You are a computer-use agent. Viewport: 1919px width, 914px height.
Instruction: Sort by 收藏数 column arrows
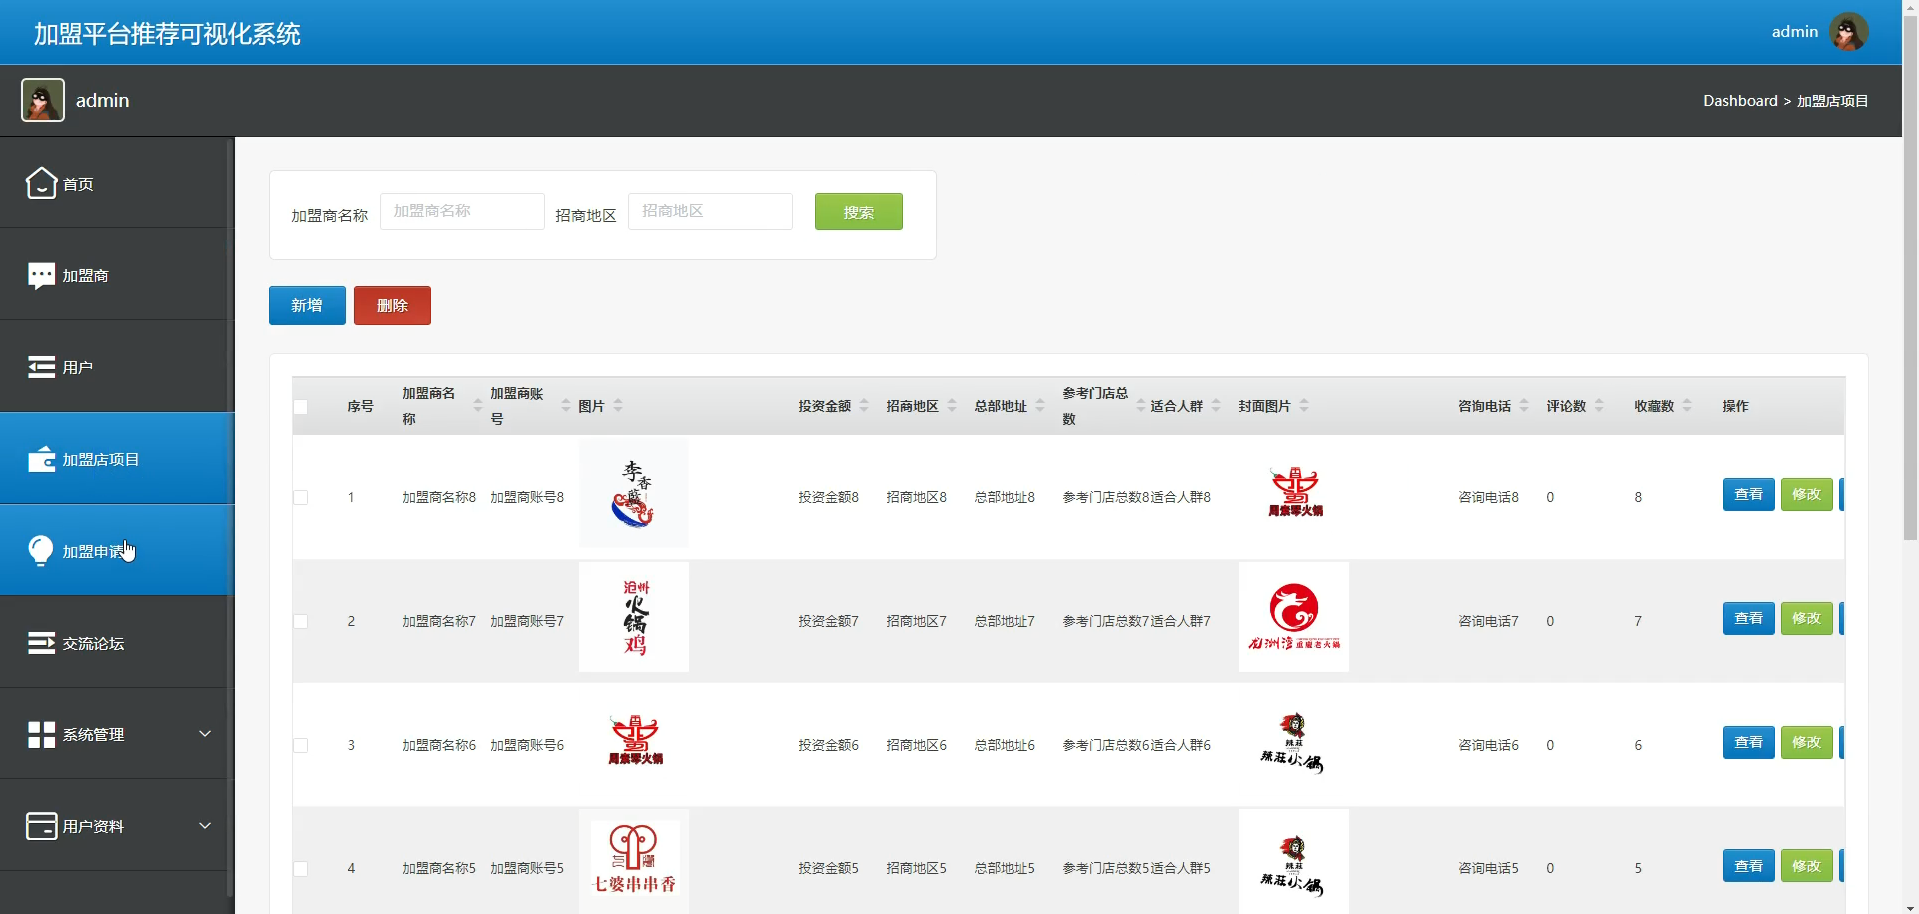[x=1687, y=406]
